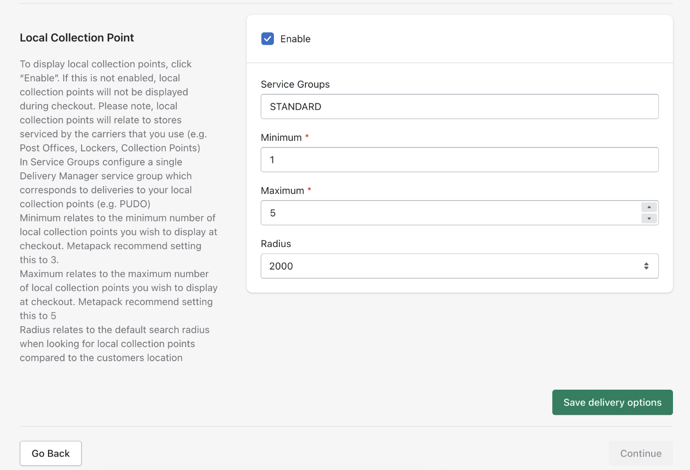
Task: Click the Enable label text
Action: pos(295,39)
